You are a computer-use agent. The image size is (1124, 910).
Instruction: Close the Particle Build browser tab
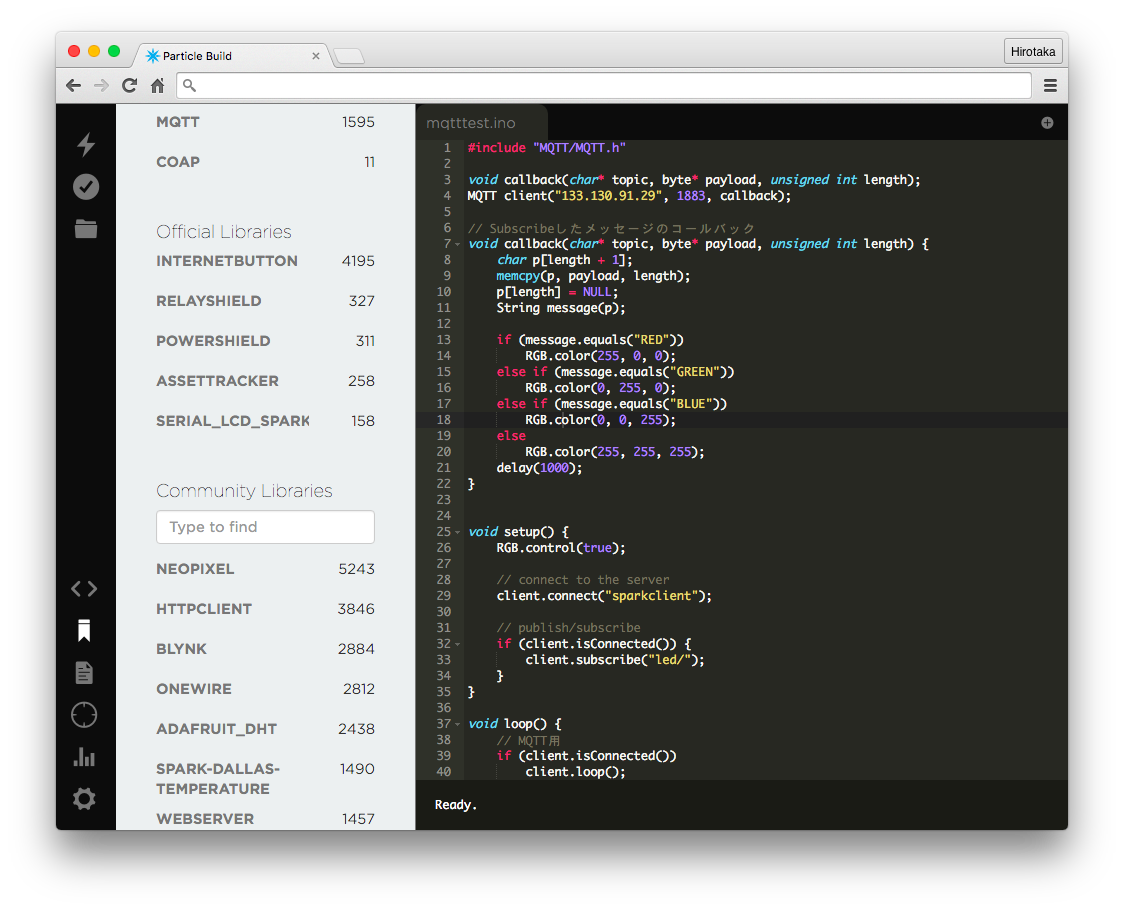click(315, 56)
